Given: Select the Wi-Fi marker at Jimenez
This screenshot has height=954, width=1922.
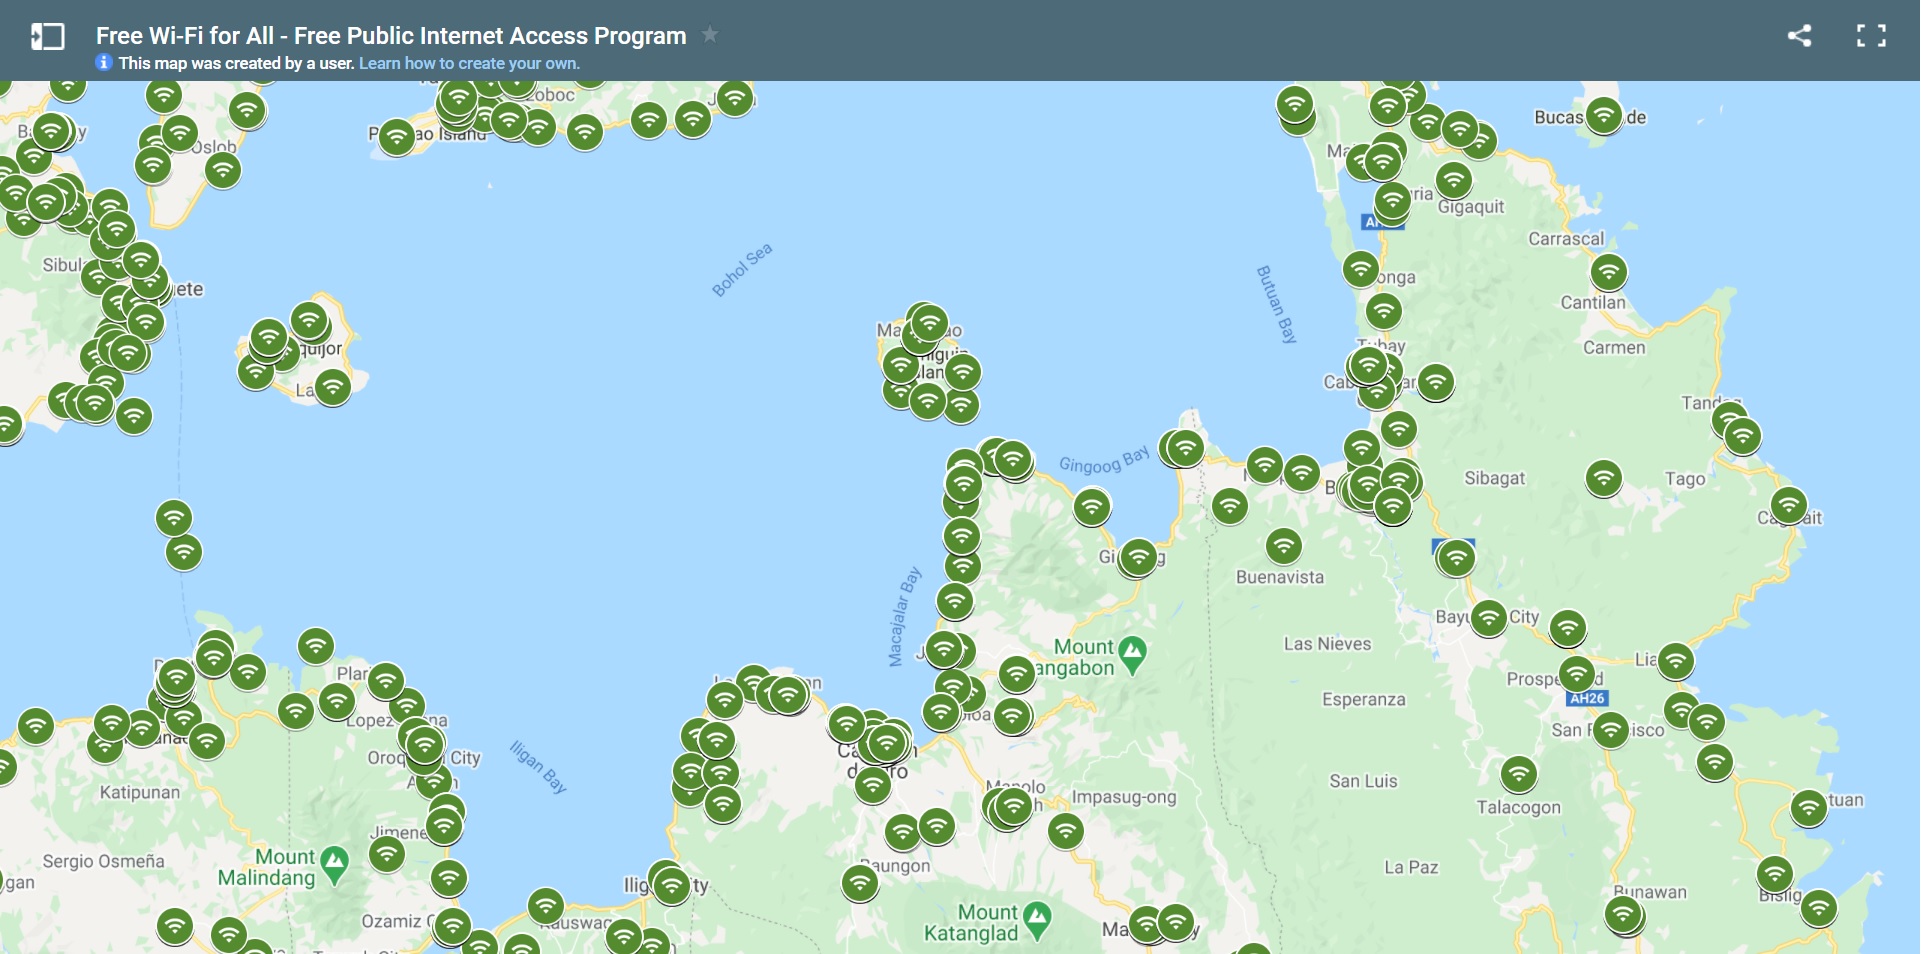Looking at the screenshot, I should [x=444, y=826].
